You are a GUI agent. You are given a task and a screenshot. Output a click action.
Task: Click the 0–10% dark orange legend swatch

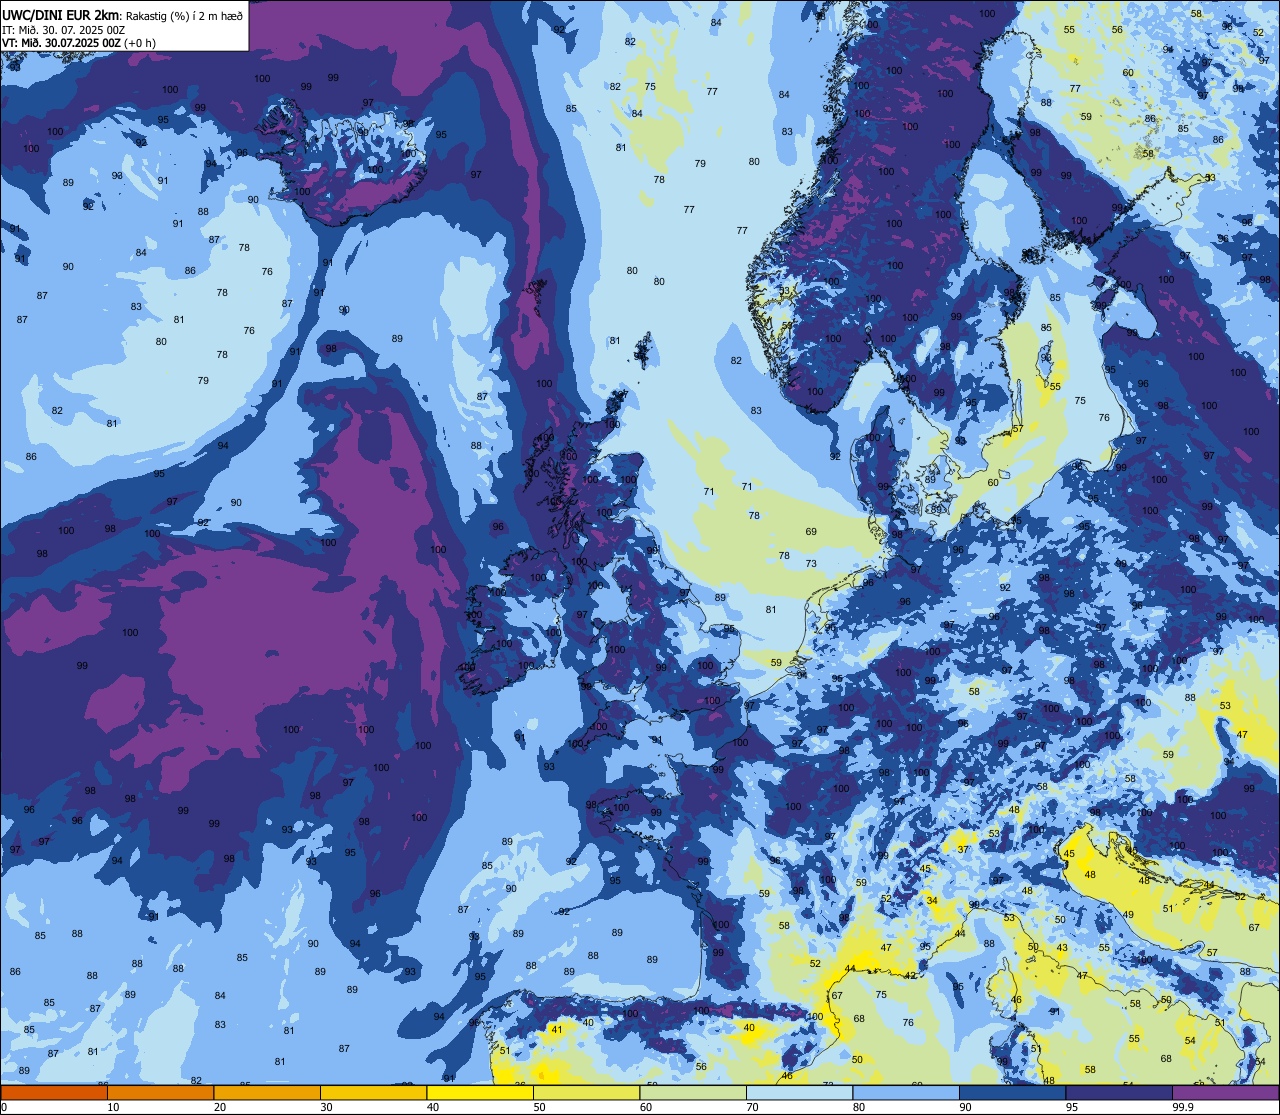[x=54, y=1092]
